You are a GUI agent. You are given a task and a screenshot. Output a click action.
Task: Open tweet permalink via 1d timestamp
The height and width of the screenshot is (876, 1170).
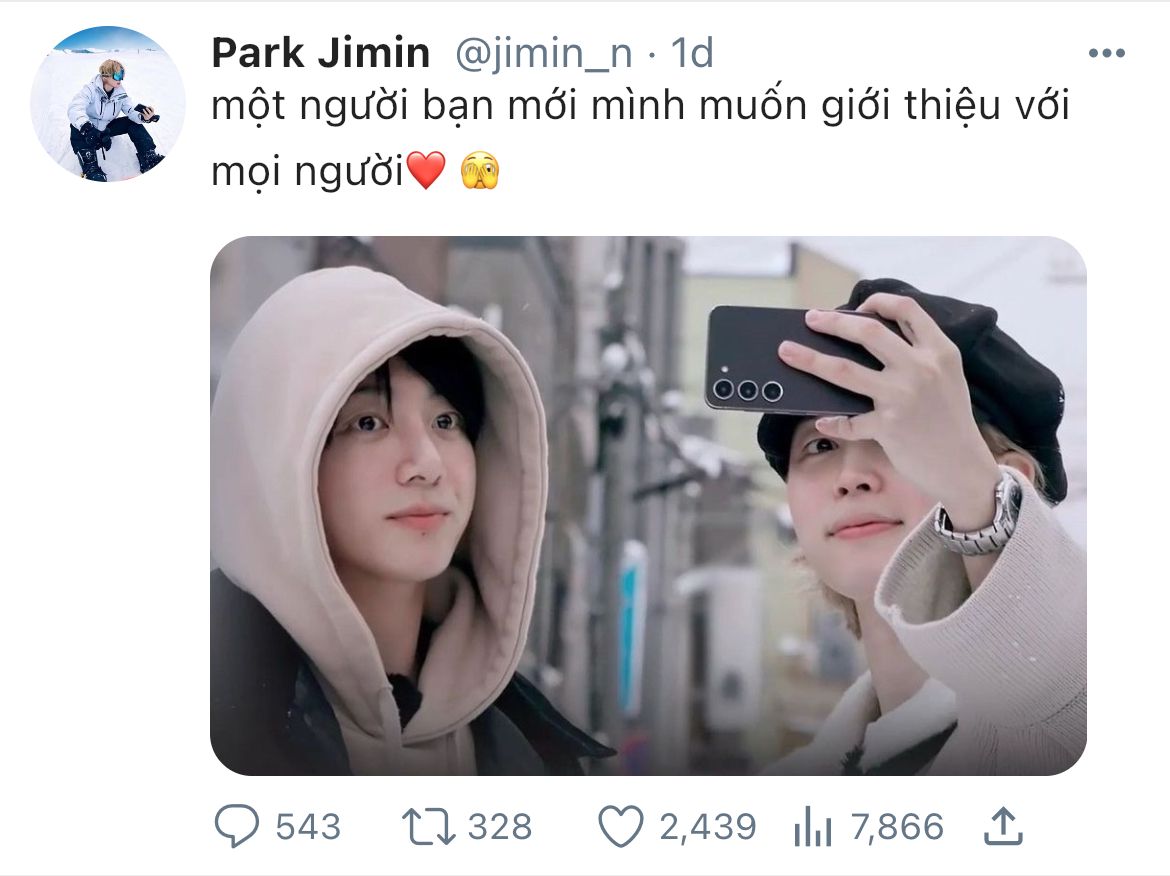click(692, 53)
